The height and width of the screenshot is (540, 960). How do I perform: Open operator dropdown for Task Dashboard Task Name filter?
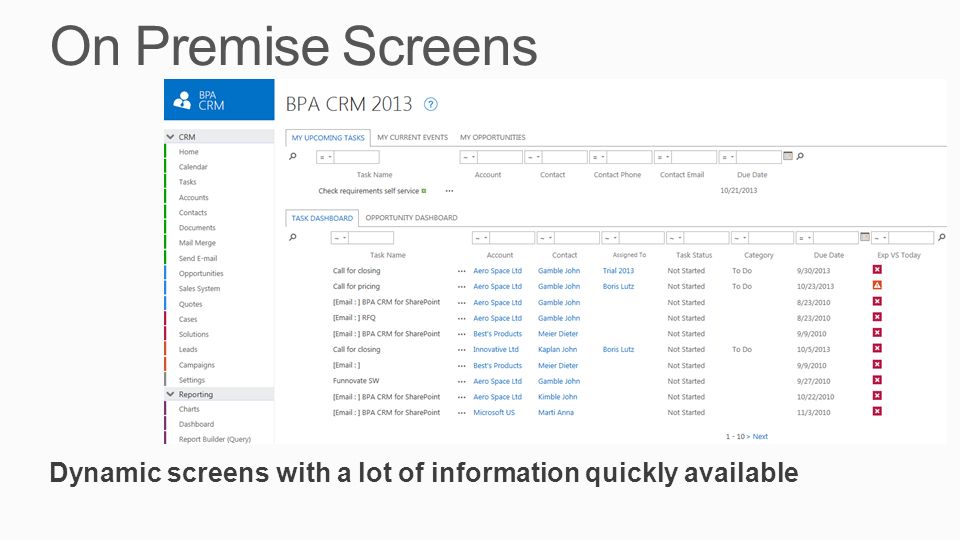click(340, 238)
